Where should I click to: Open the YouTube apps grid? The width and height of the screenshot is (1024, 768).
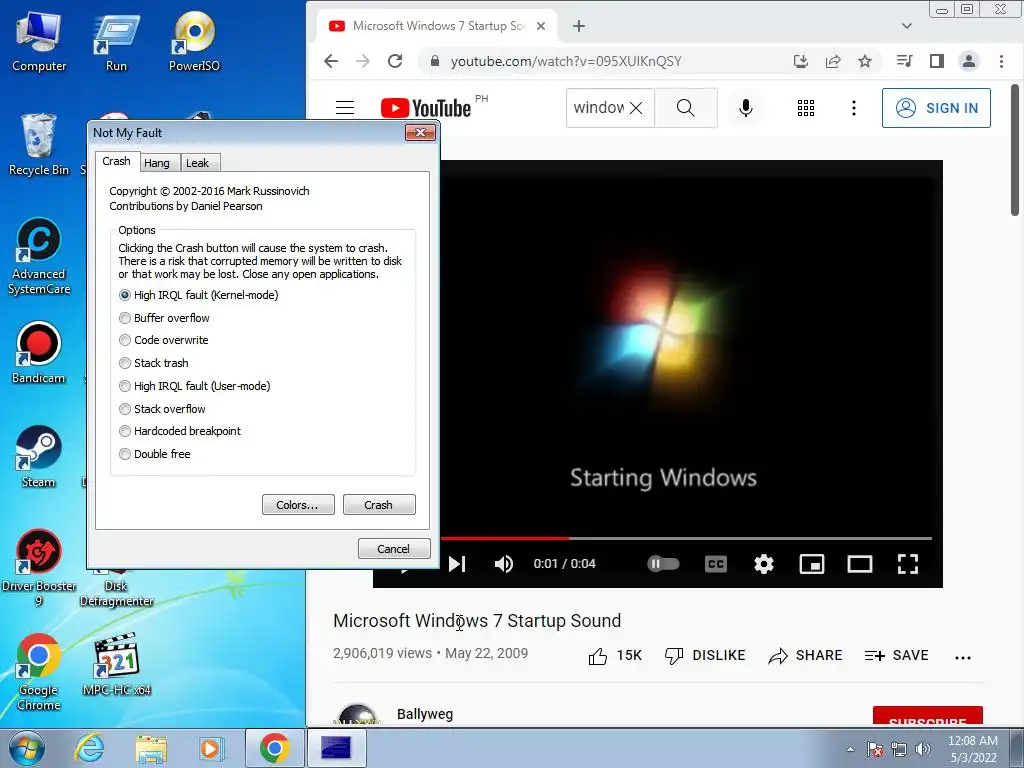point(805,108)
